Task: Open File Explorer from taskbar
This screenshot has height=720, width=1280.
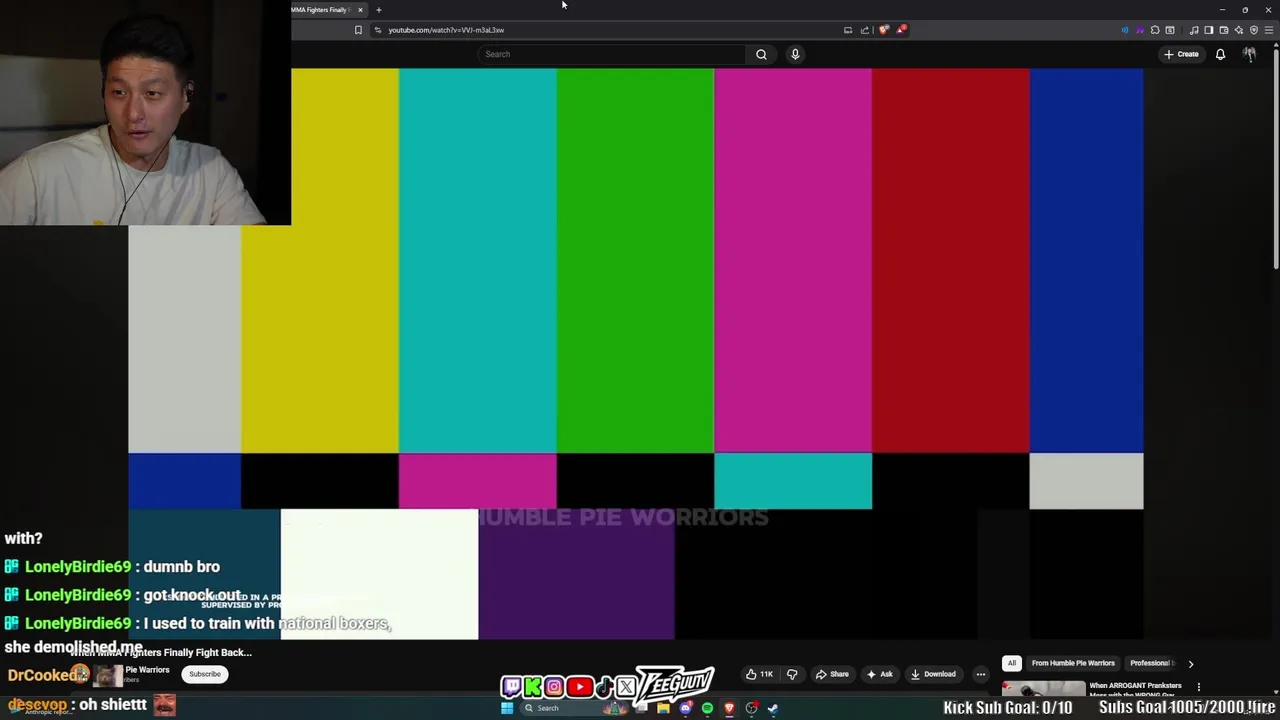Action: coord(663,708)
